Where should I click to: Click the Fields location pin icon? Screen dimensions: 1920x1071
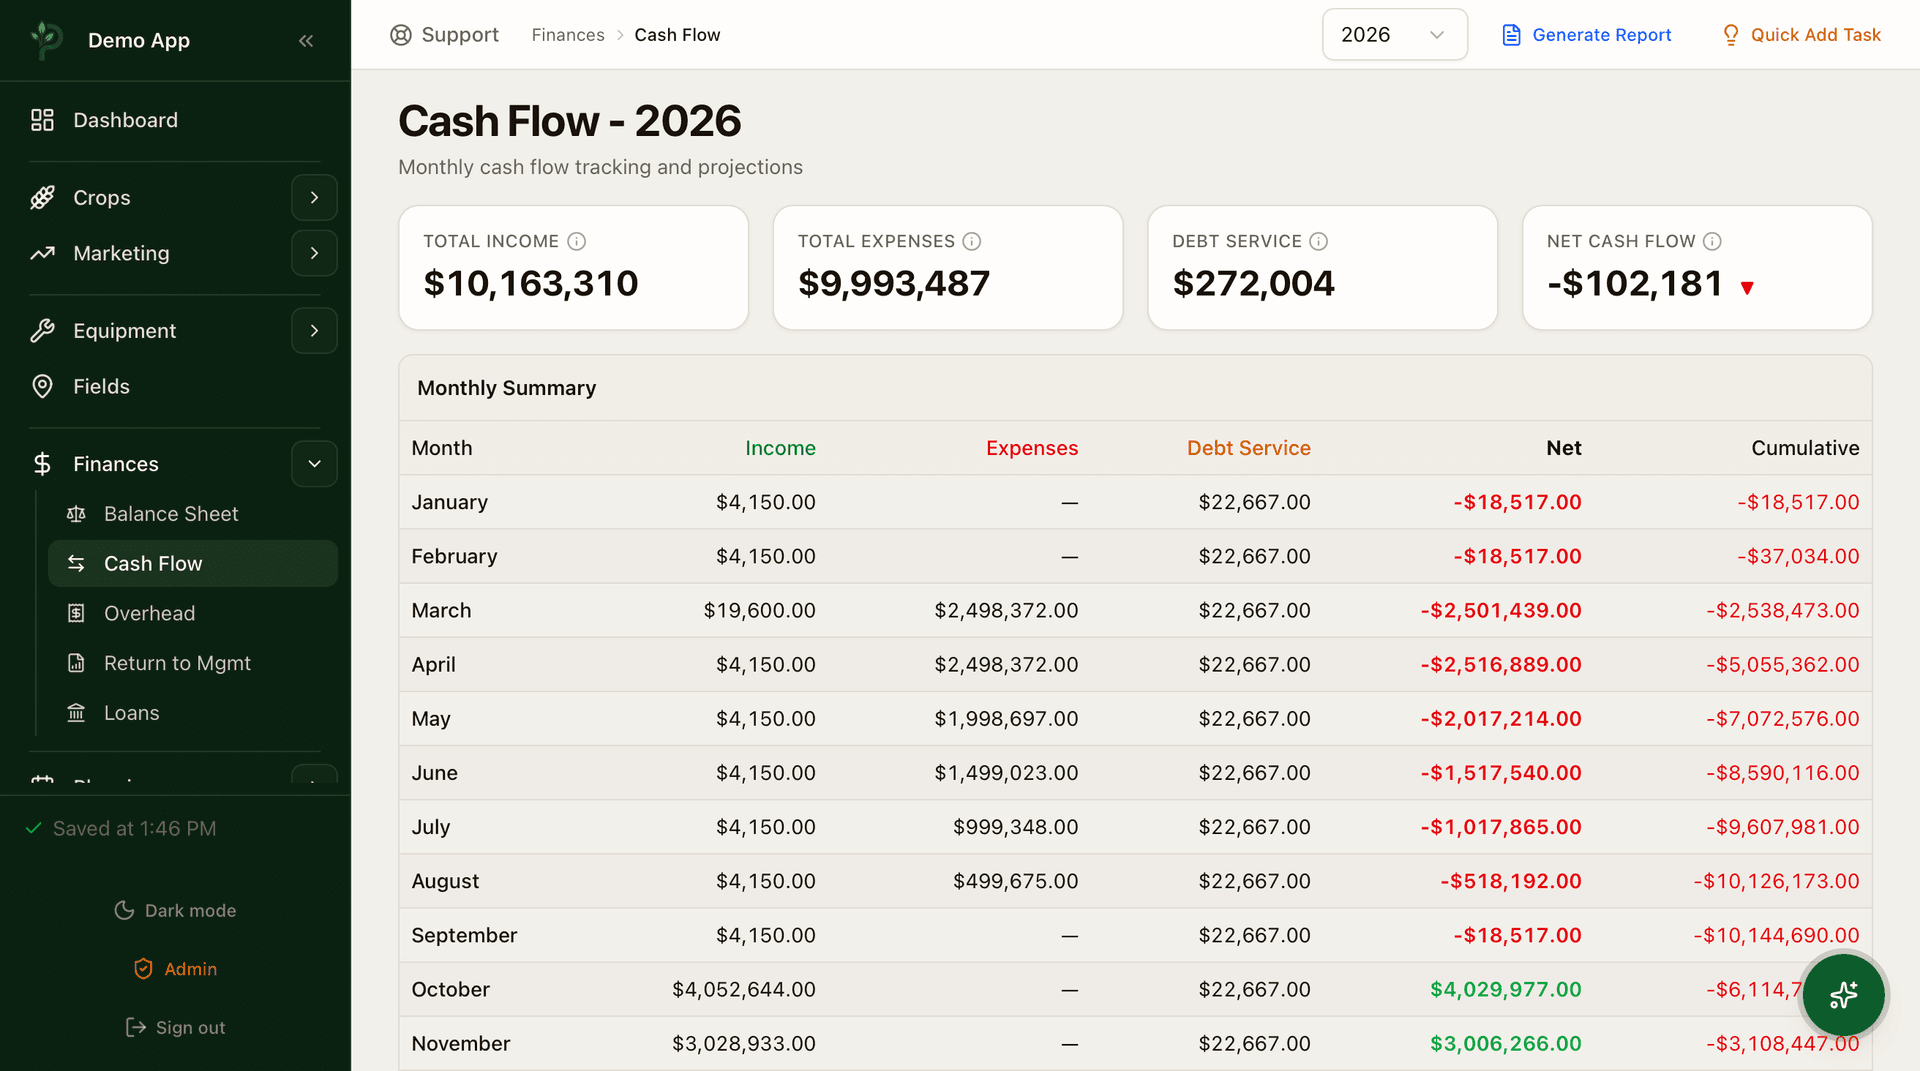pos(42,386)
